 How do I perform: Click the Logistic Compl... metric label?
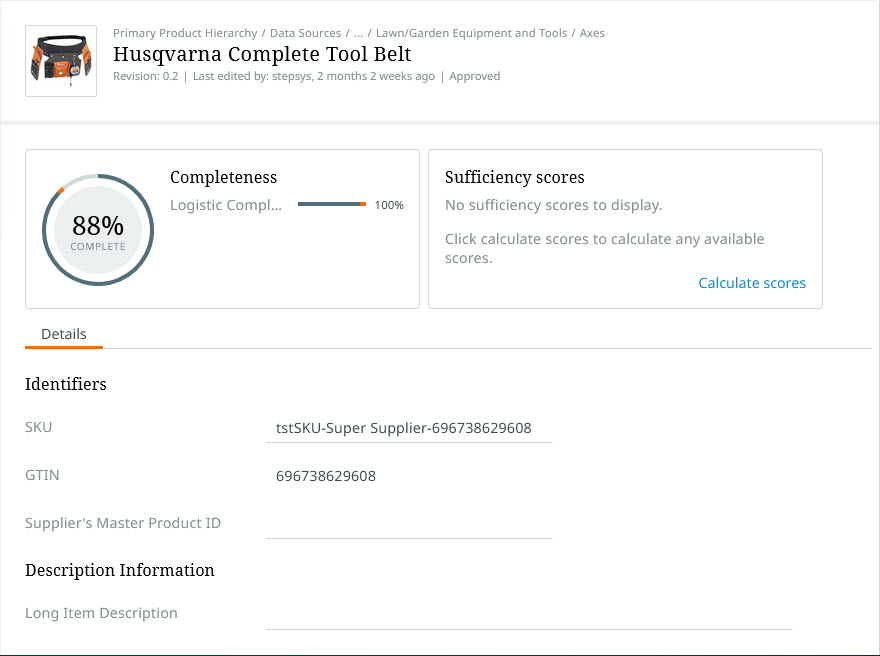click(x=226, y=205)
